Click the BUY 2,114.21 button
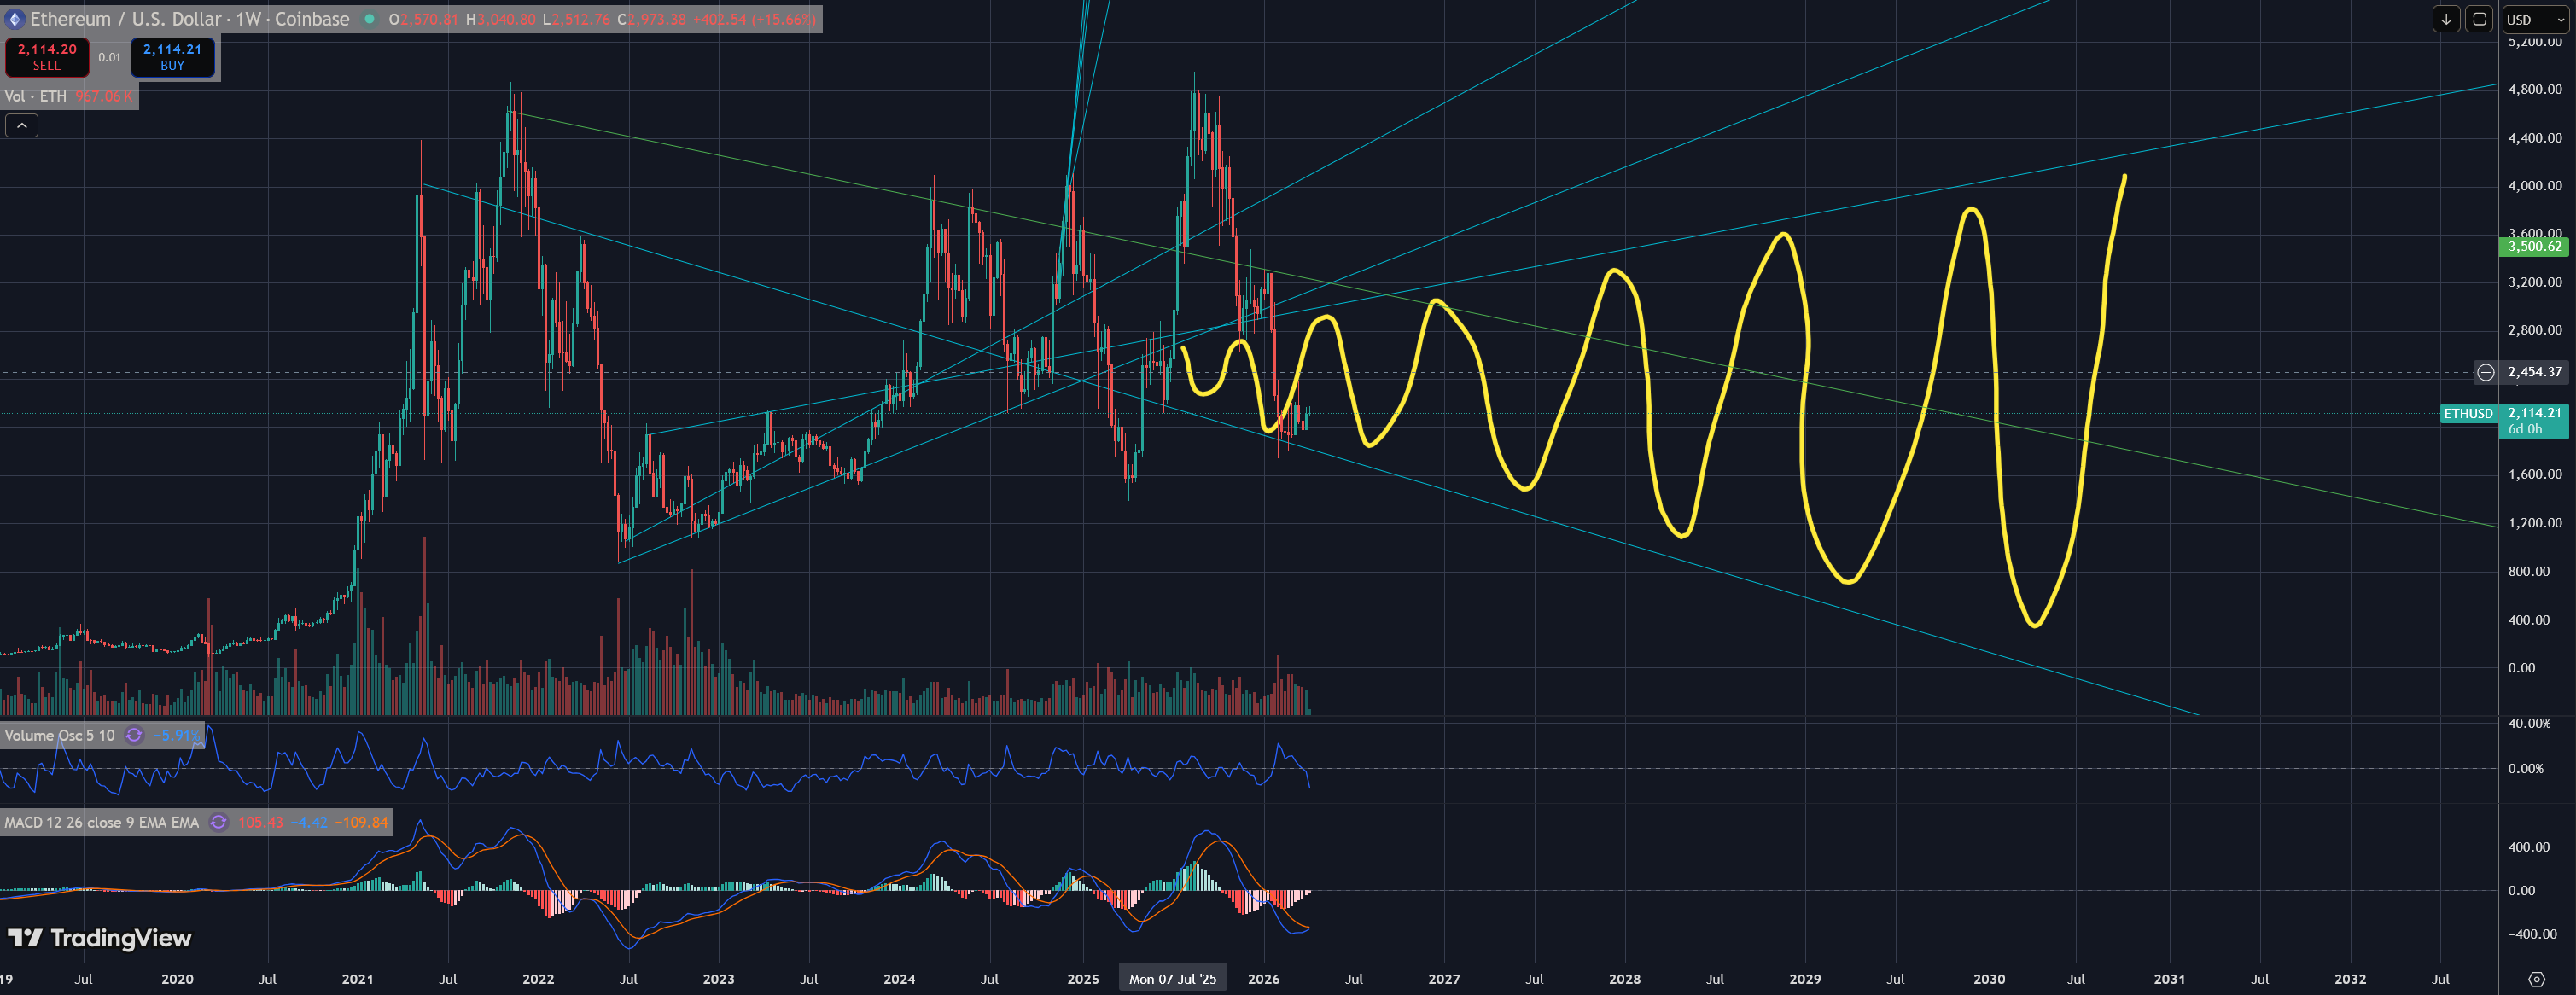This screenshot has width=2576, height=995. [172, 57]
